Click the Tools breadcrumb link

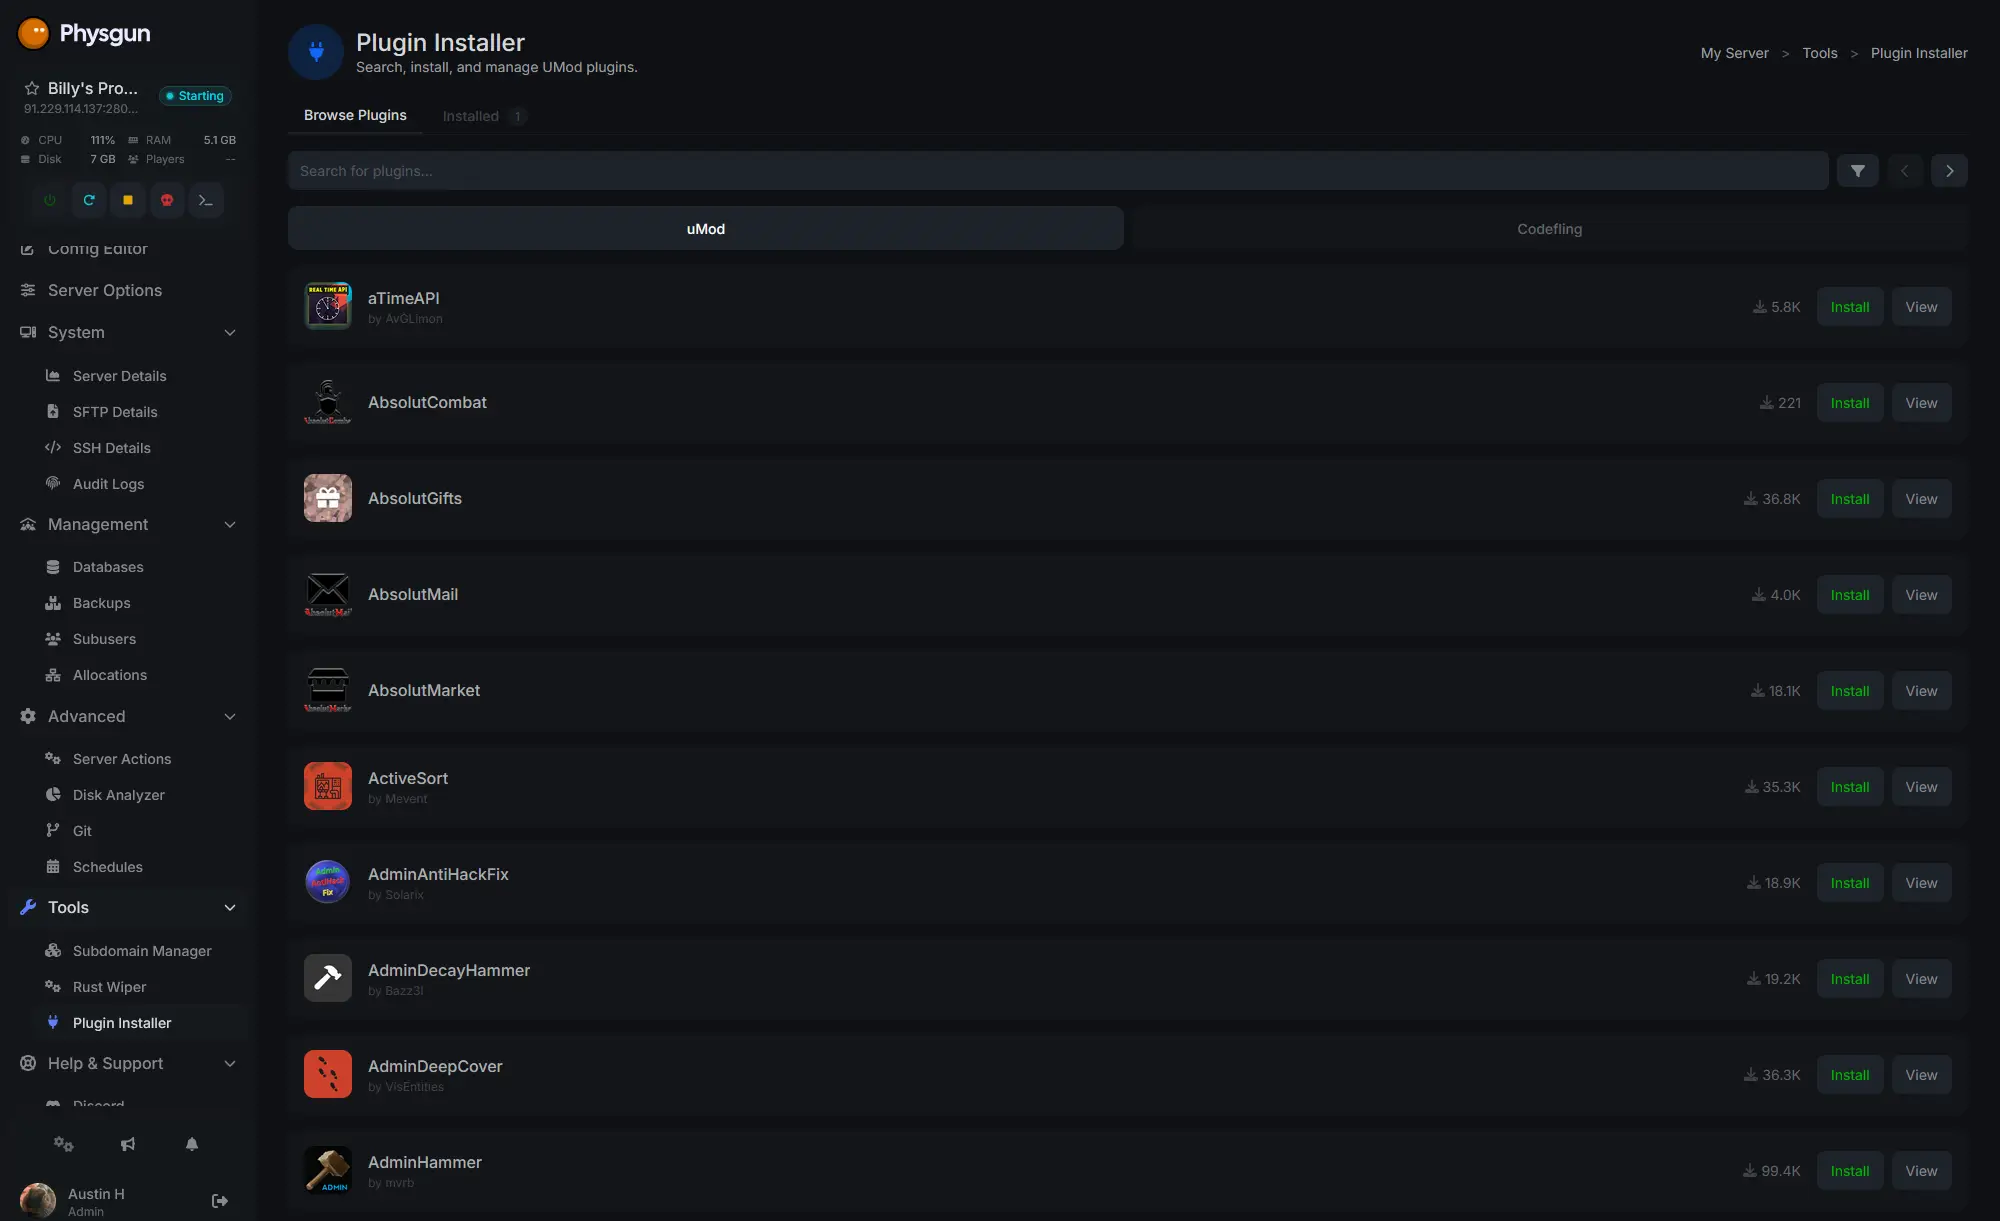click(x=1819, y=53)
